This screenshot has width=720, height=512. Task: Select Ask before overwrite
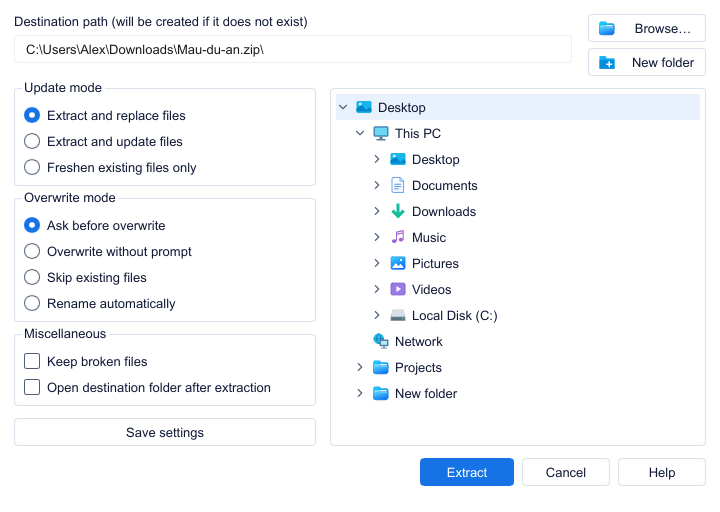coord(32,225)
